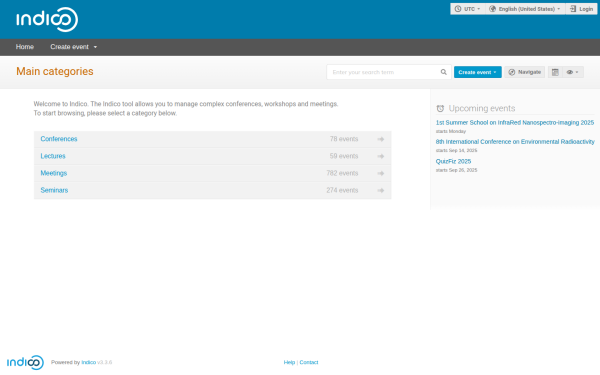Click the arrow icon in the Meetings row
The height and width of the screenshot is (375, 600).
(381, 173)
